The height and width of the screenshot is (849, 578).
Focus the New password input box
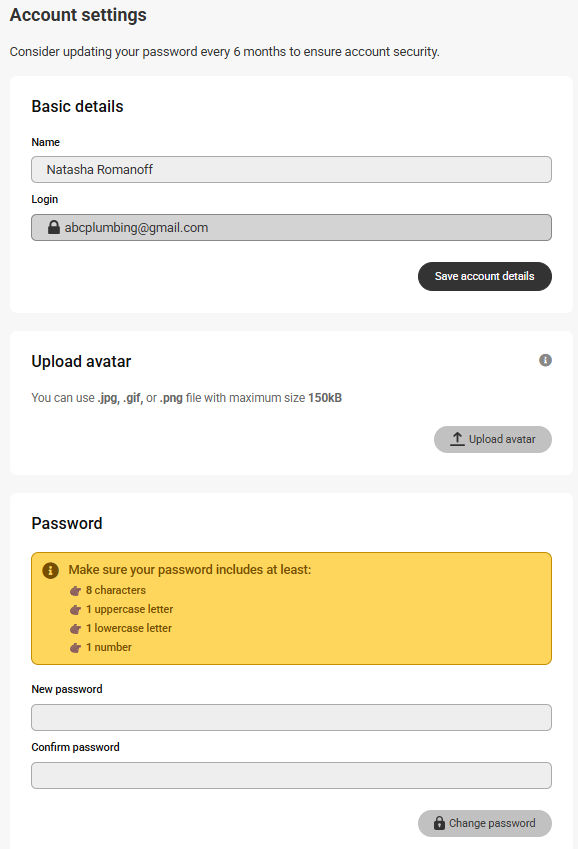click(291, 717)
